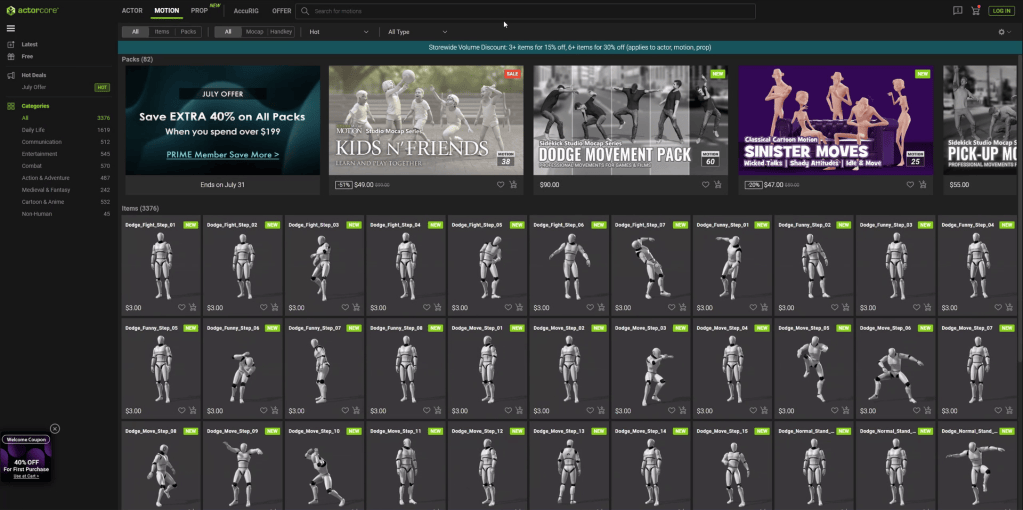Click PRIME Member Save More link

pos(222,155)
